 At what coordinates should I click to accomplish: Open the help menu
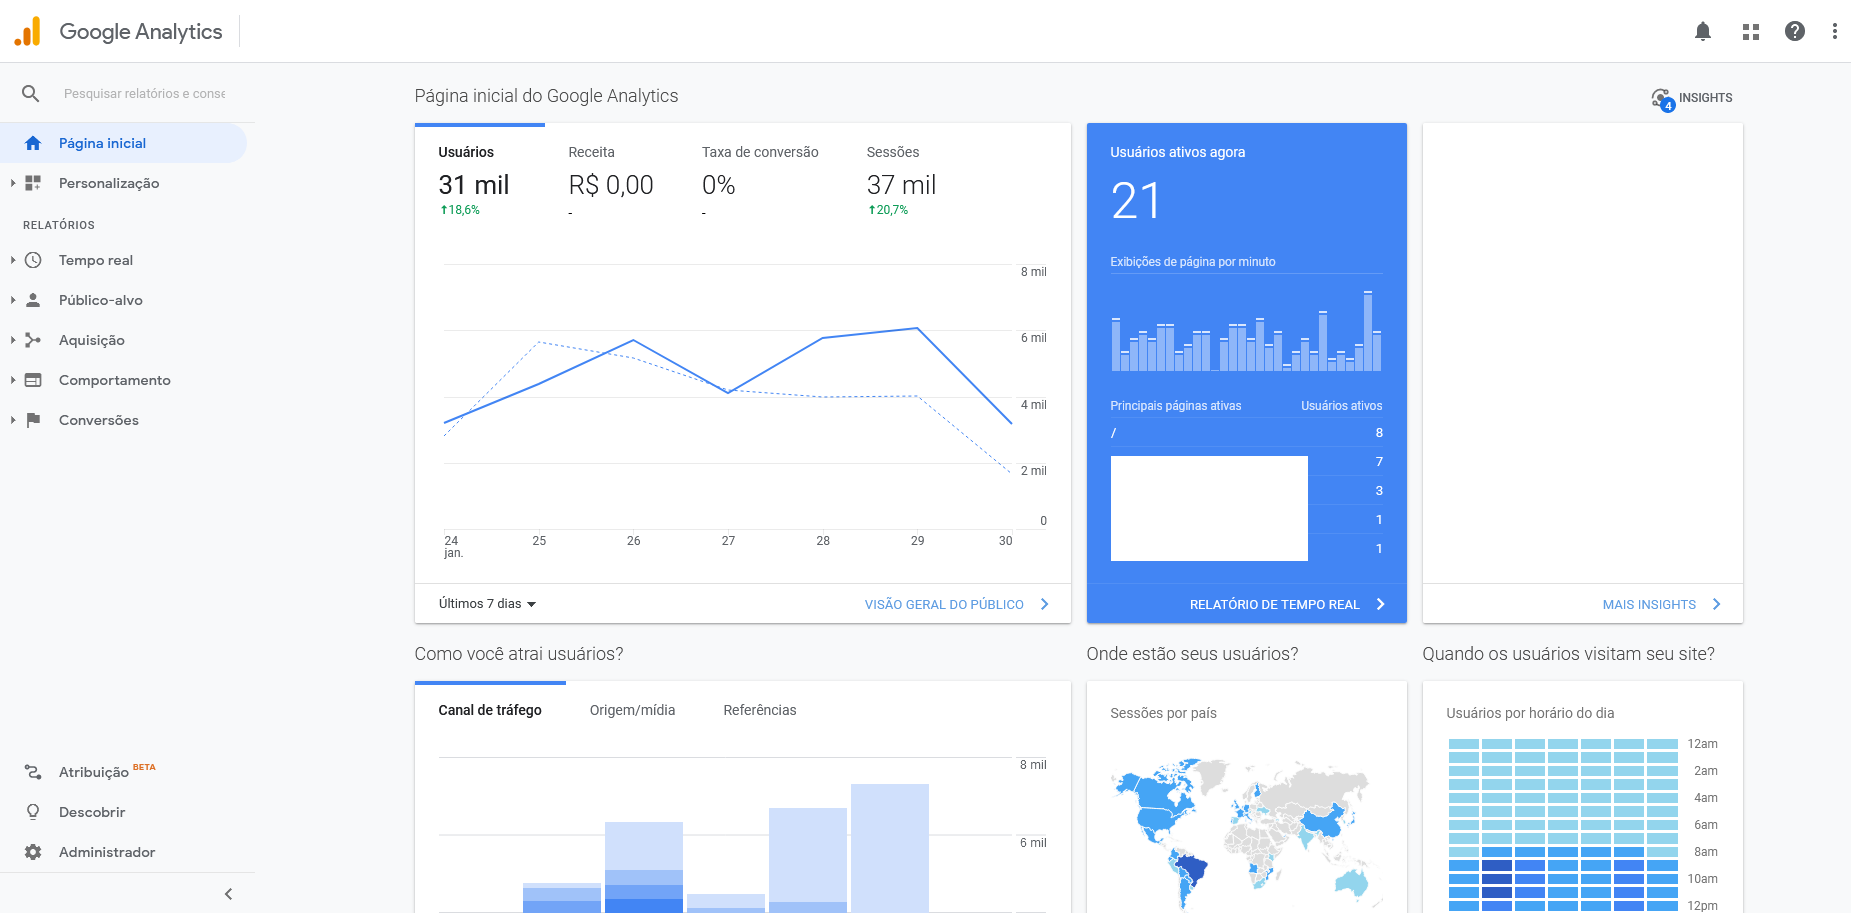(1795, 31)
